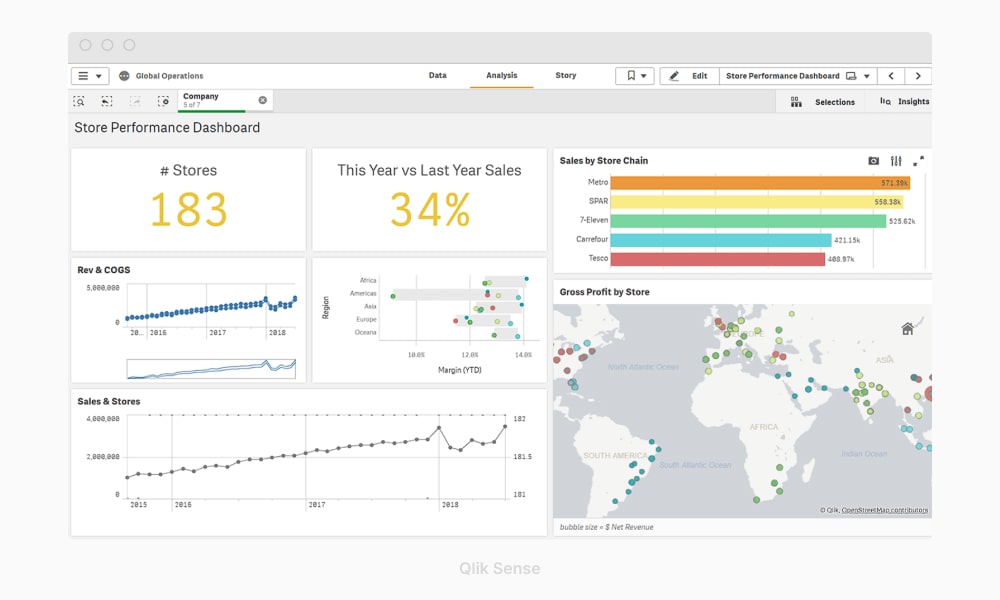This screenshot has height=600, width=1000.
Task: Click the Metro label in bar chart
Action: tap(598, 182)
